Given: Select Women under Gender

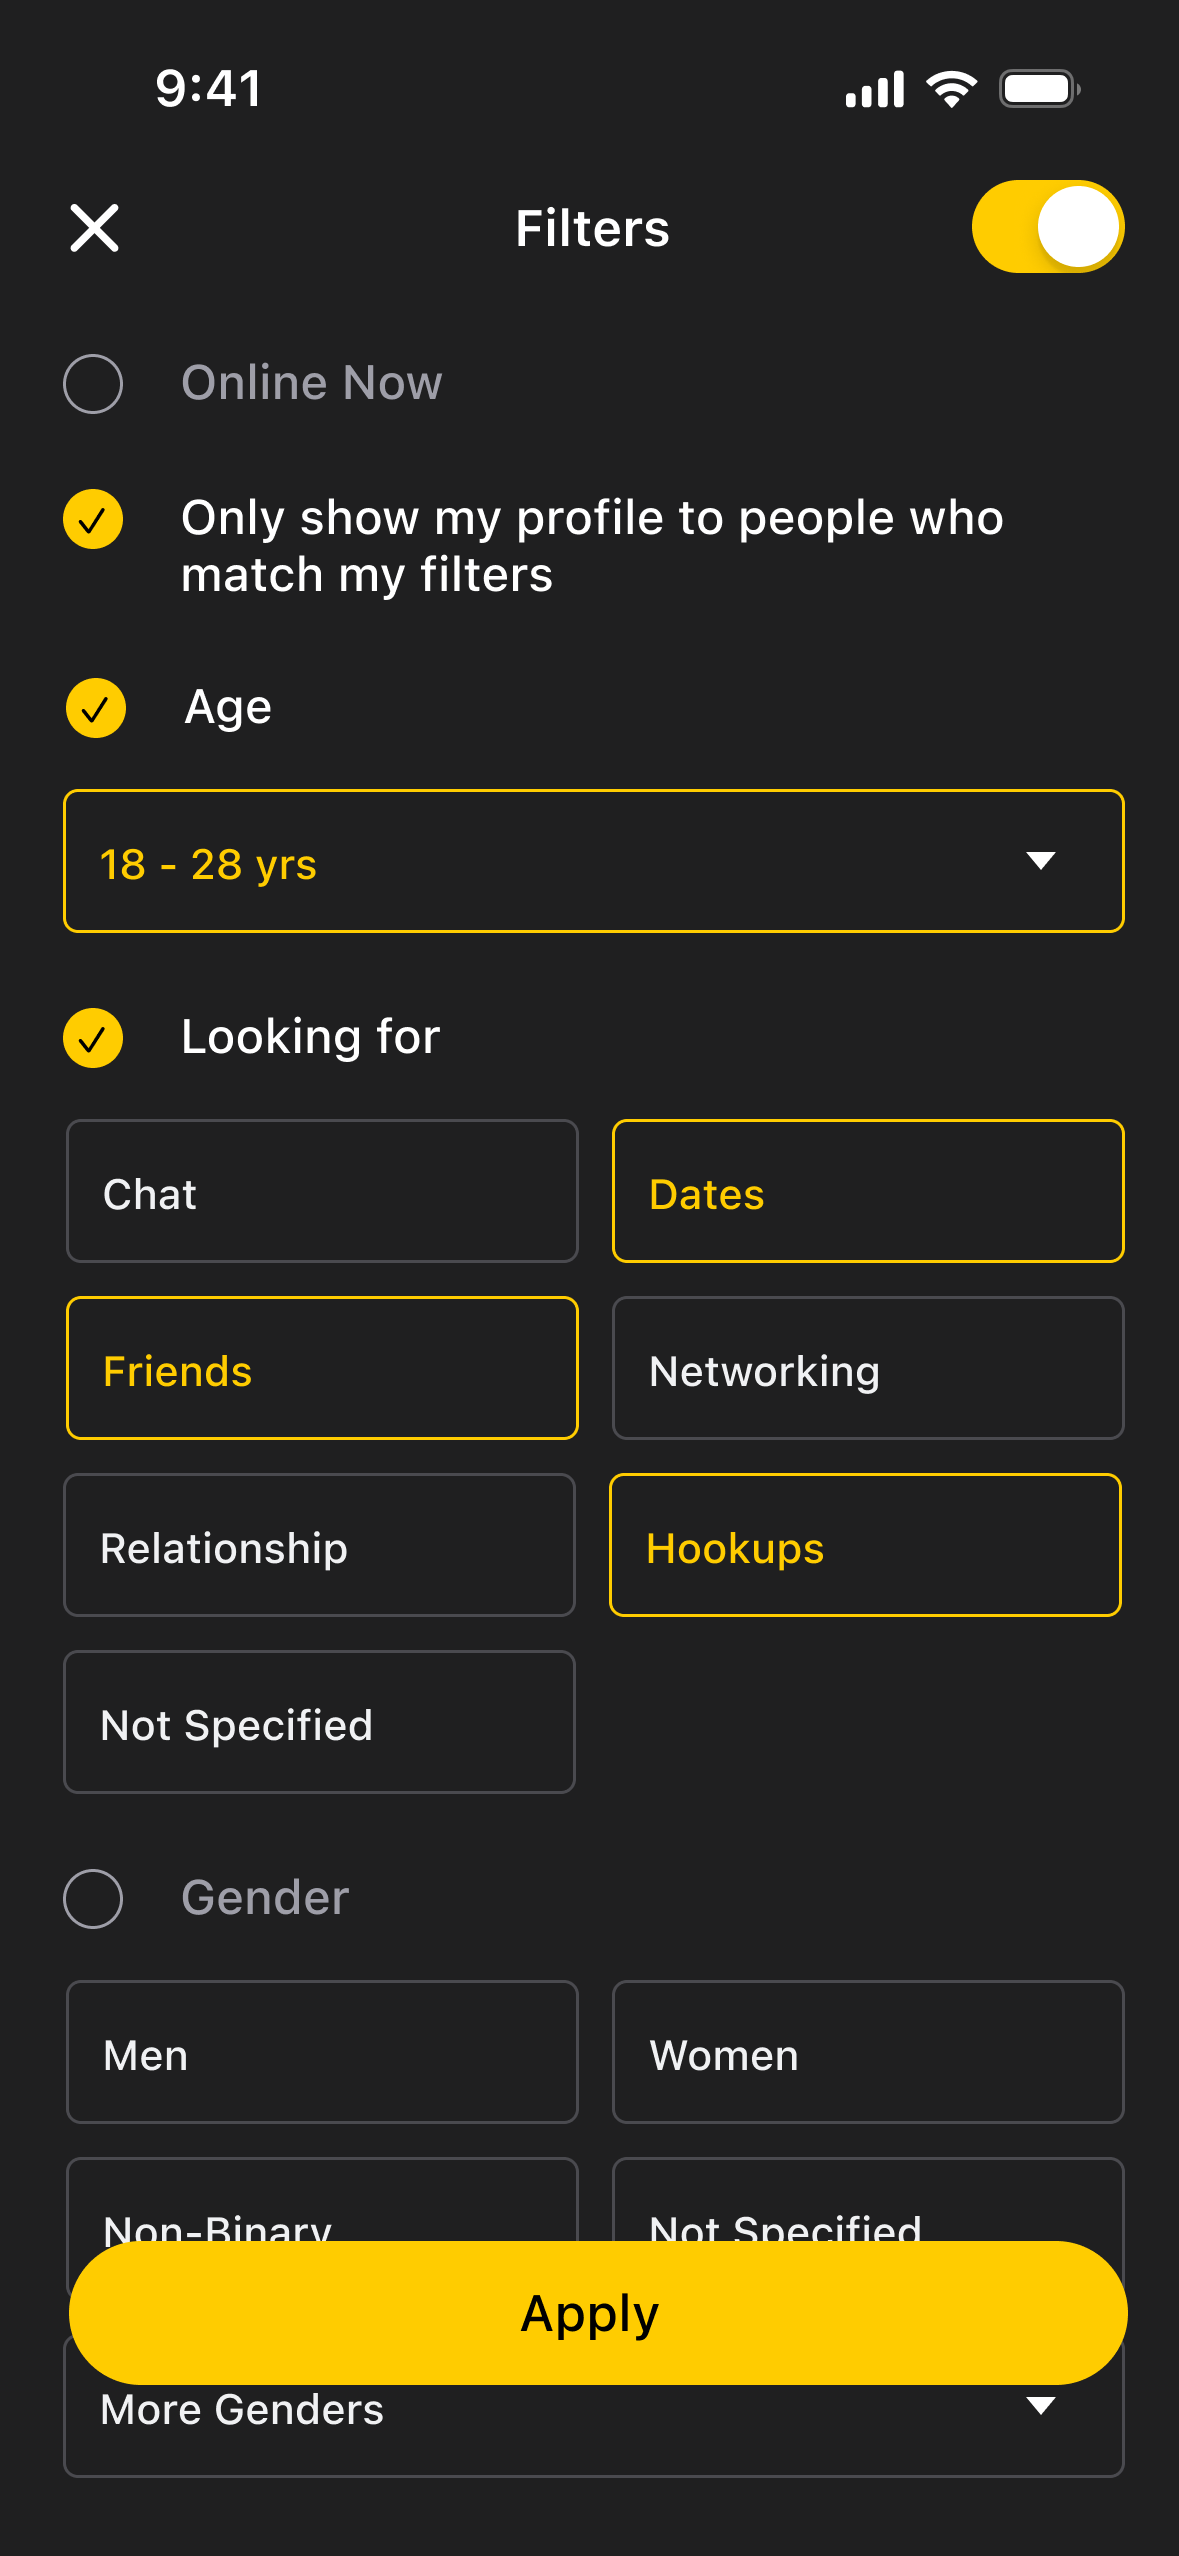Looking at the screenshot, I should (867, 2052).
